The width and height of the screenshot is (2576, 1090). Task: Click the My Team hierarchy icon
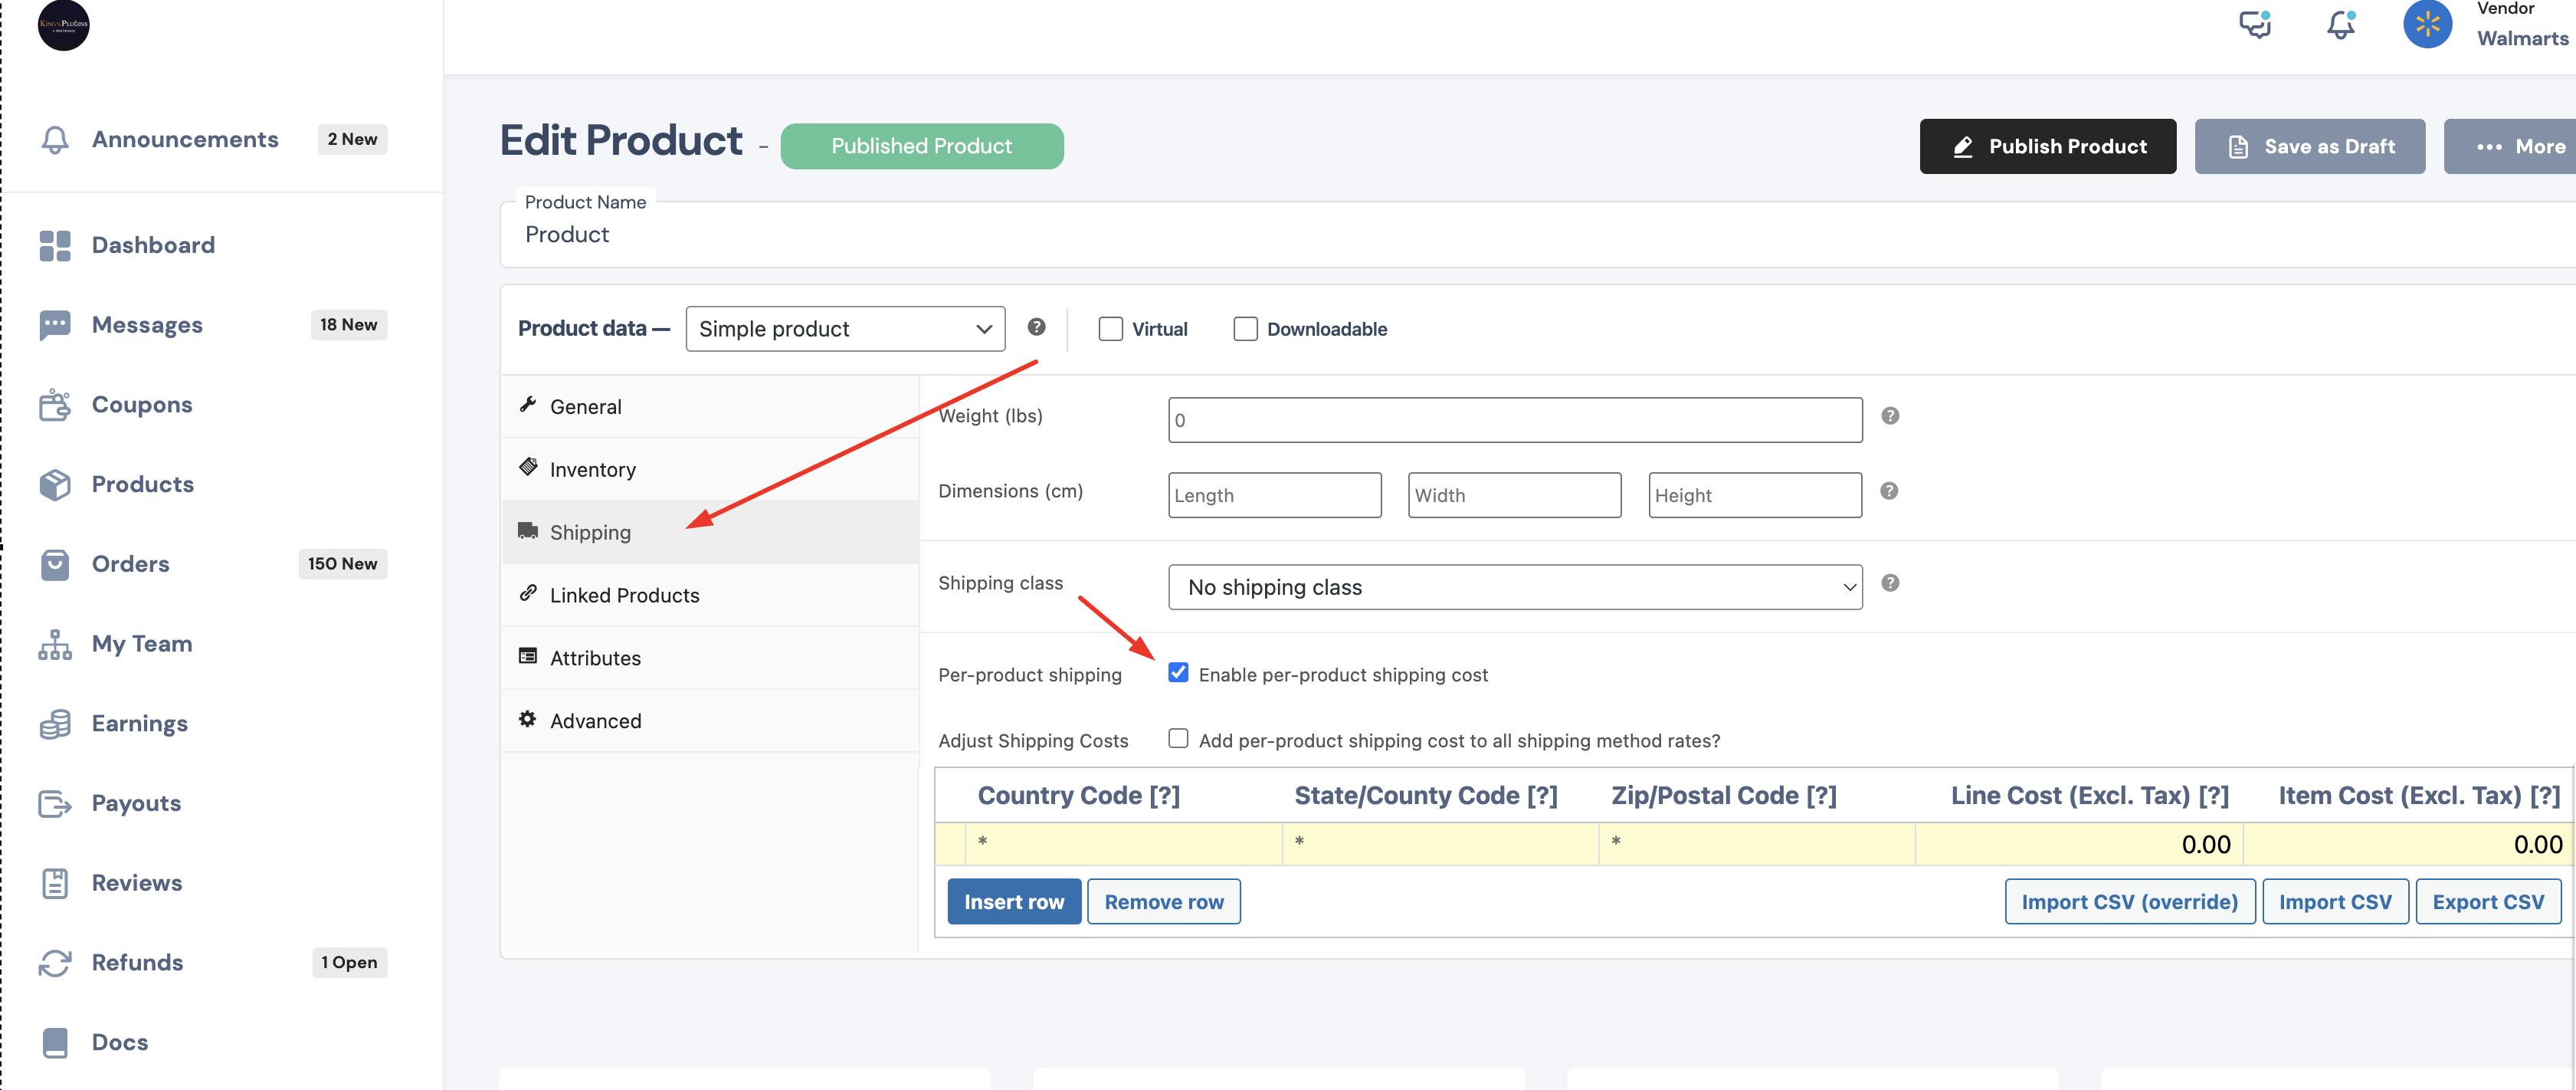[55, 644]
